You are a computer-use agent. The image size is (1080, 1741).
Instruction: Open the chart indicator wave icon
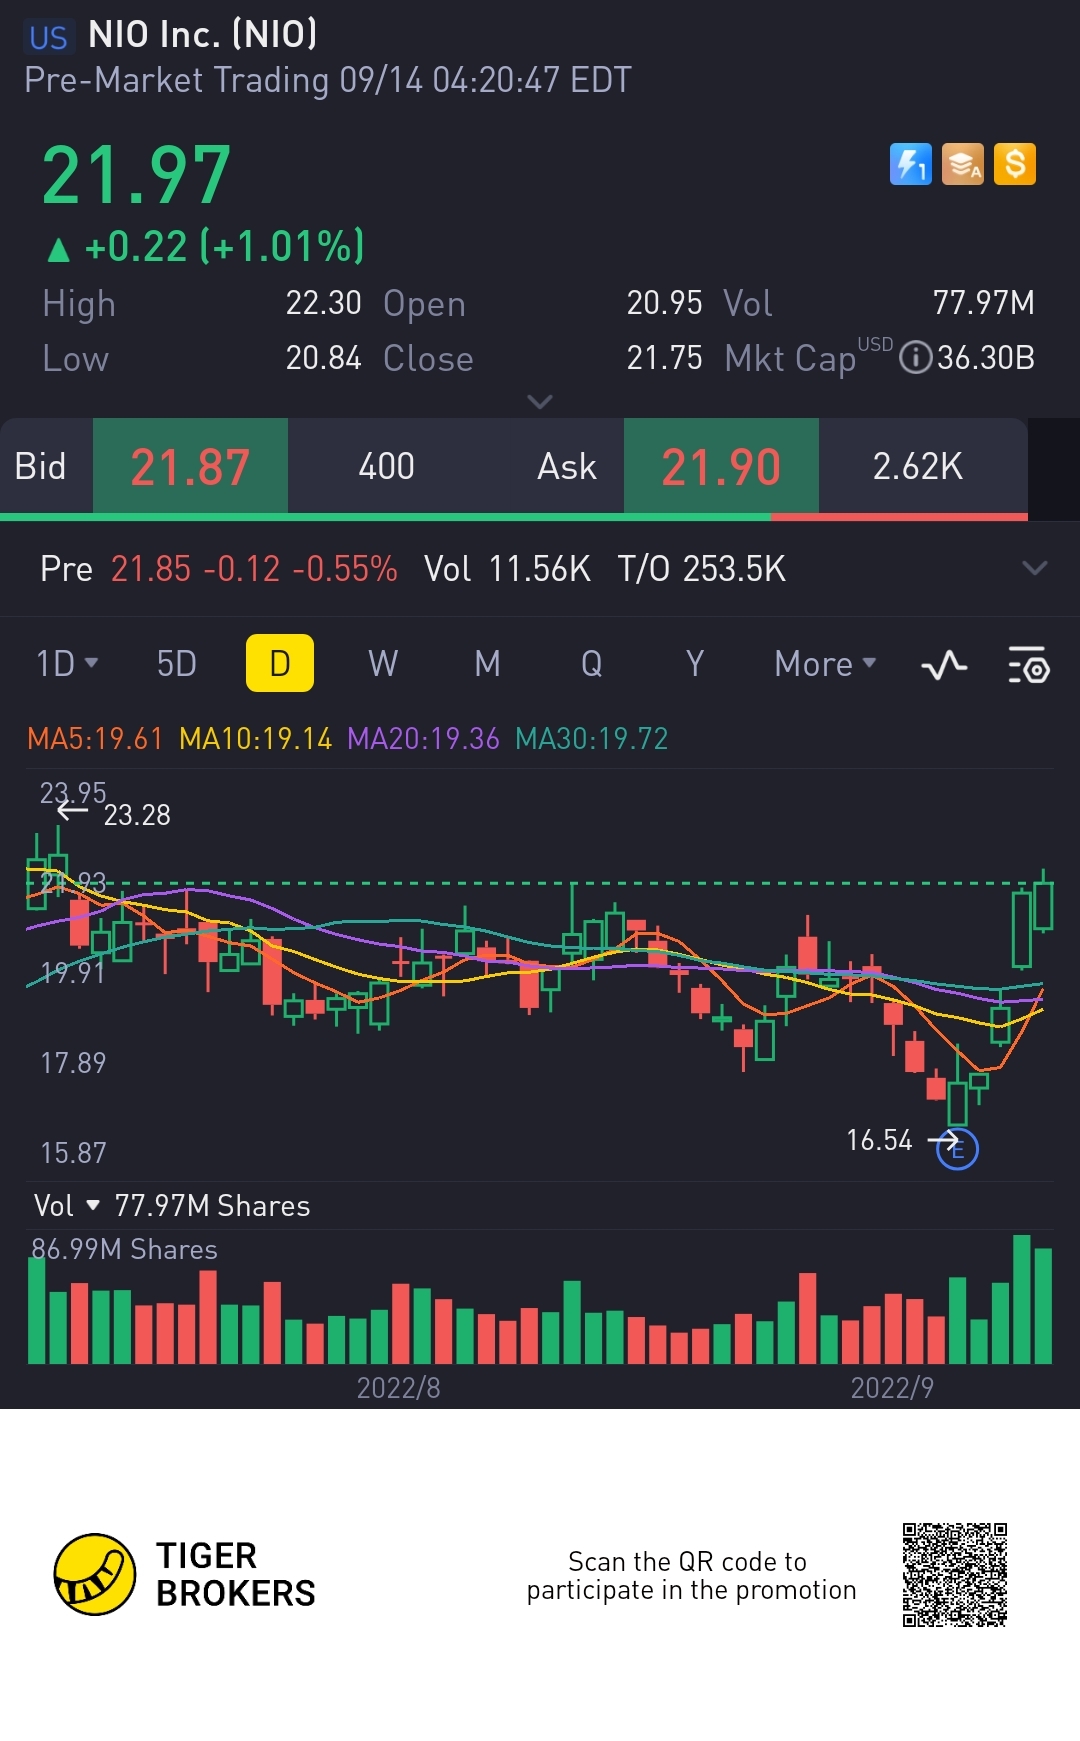tap(944, 665)
